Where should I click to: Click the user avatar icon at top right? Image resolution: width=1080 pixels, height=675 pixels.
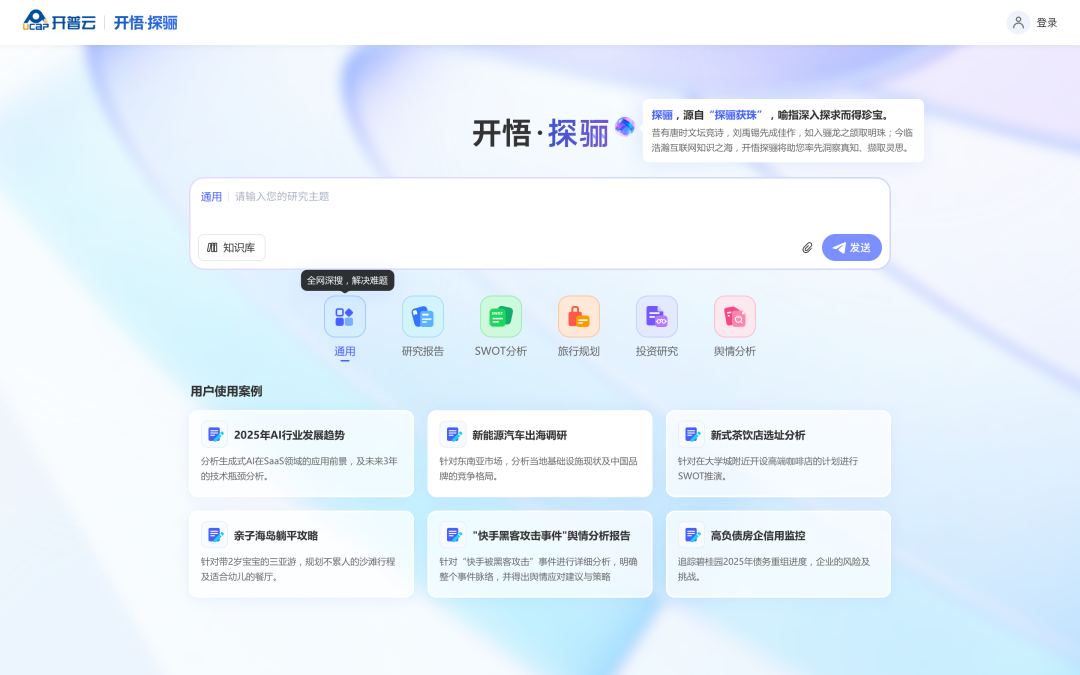1018,22
